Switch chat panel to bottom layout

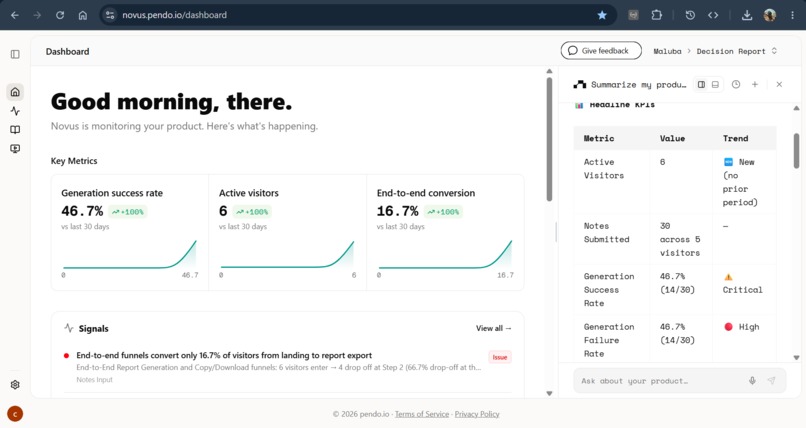tap(715, 84)
